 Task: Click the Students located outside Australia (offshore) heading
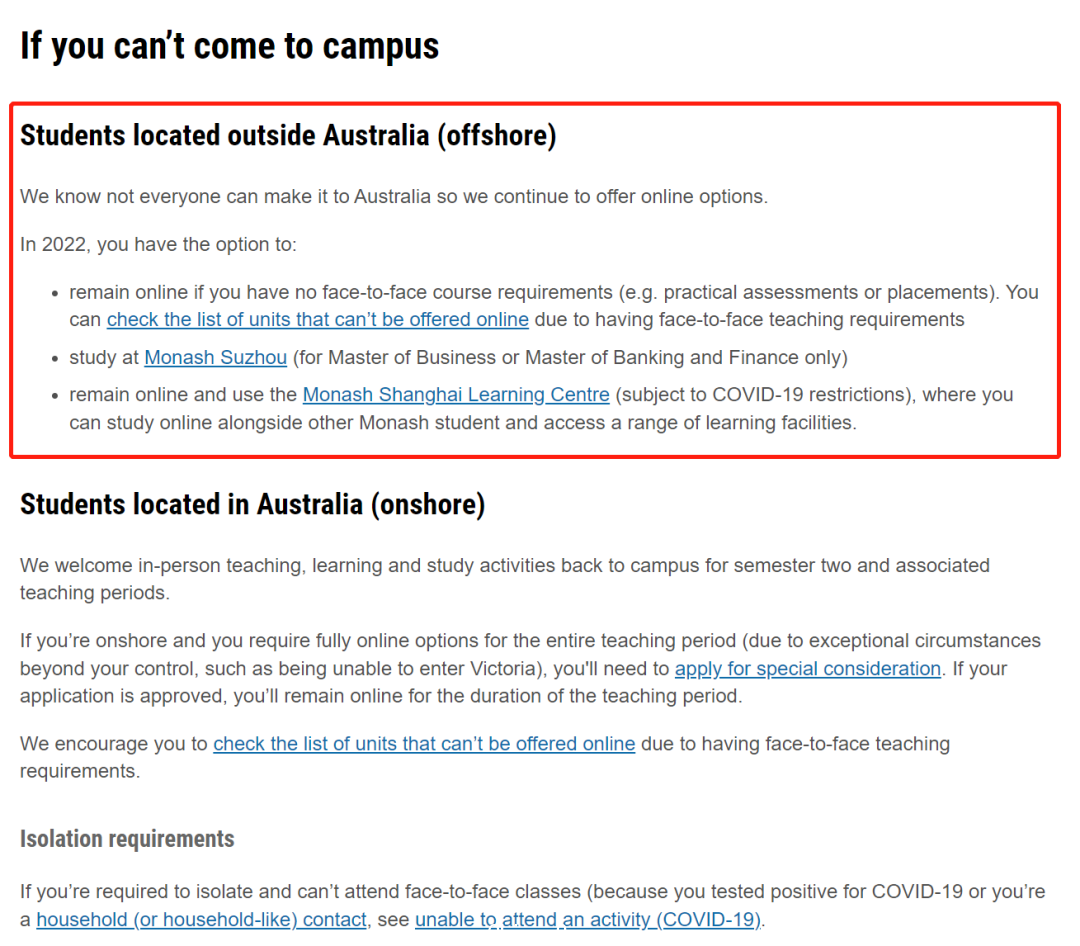[x=288, y=135]
